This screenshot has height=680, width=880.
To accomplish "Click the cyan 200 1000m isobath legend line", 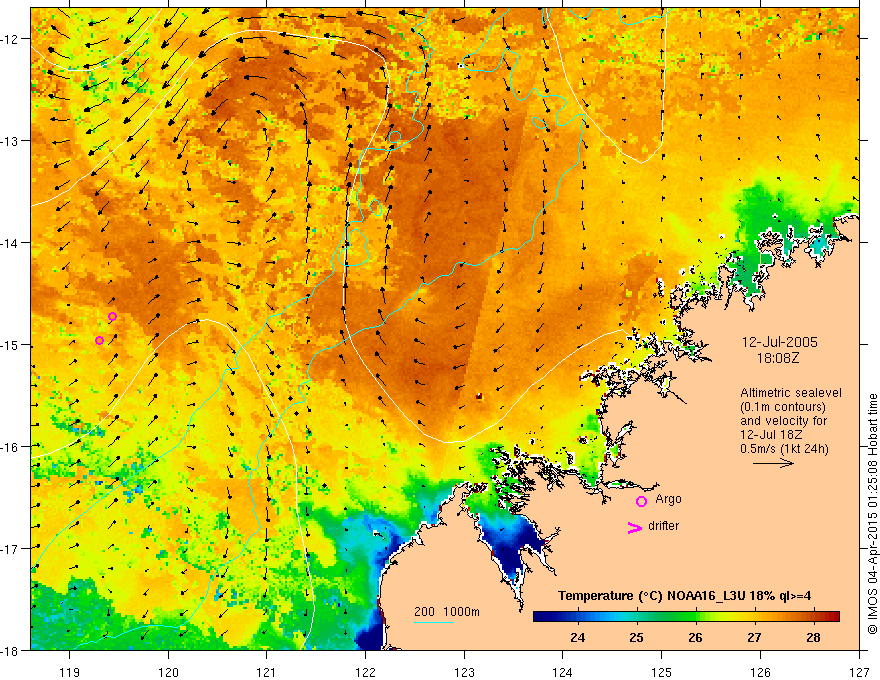I will [x=434, y=622].
